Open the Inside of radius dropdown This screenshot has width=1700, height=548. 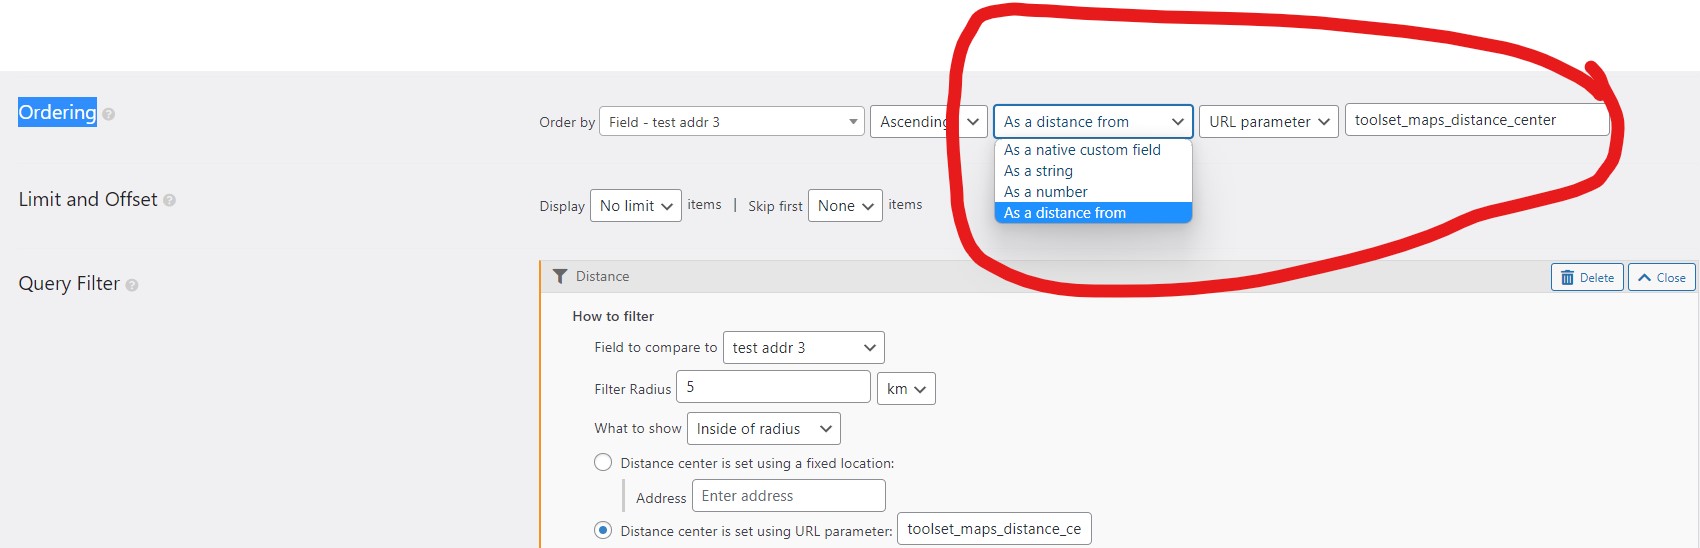point(764,429)
